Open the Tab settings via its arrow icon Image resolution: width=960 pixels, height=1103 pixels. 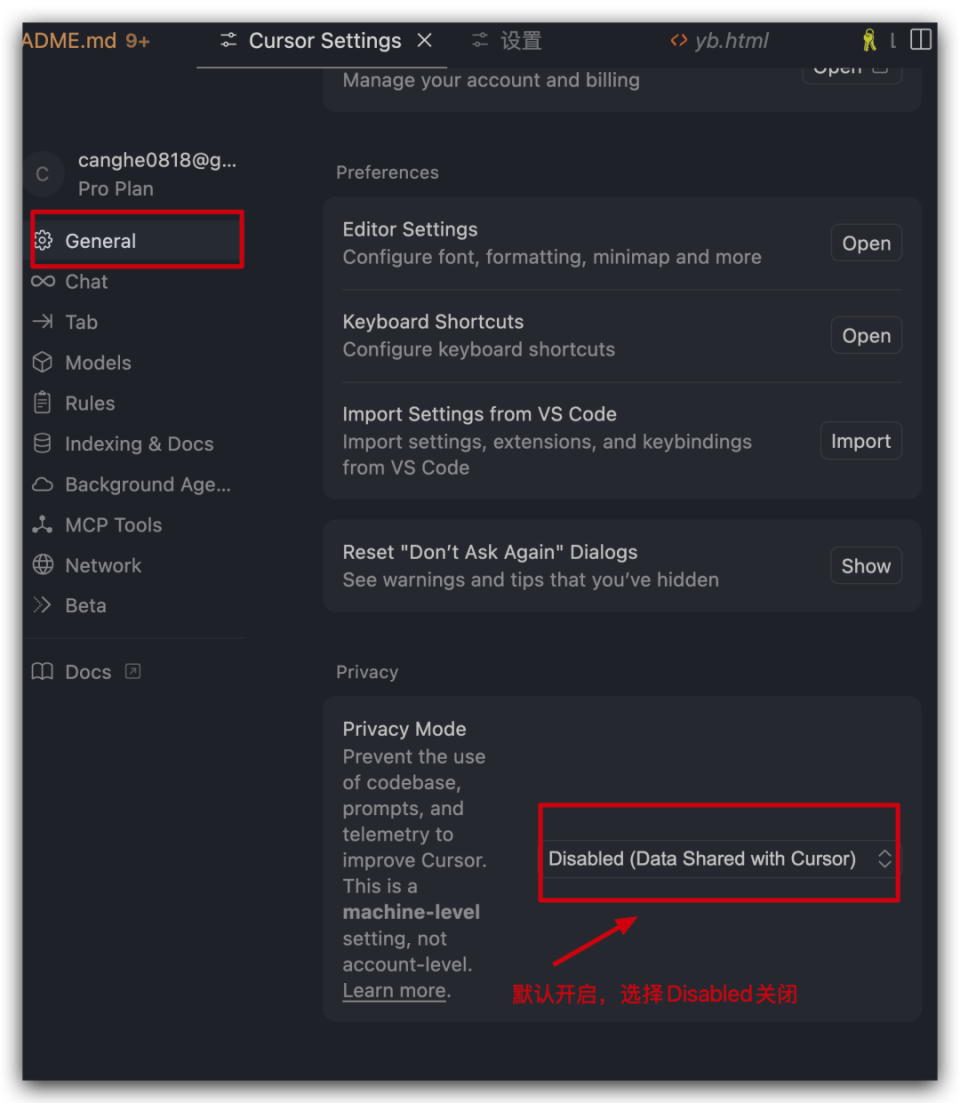point(42,322)
